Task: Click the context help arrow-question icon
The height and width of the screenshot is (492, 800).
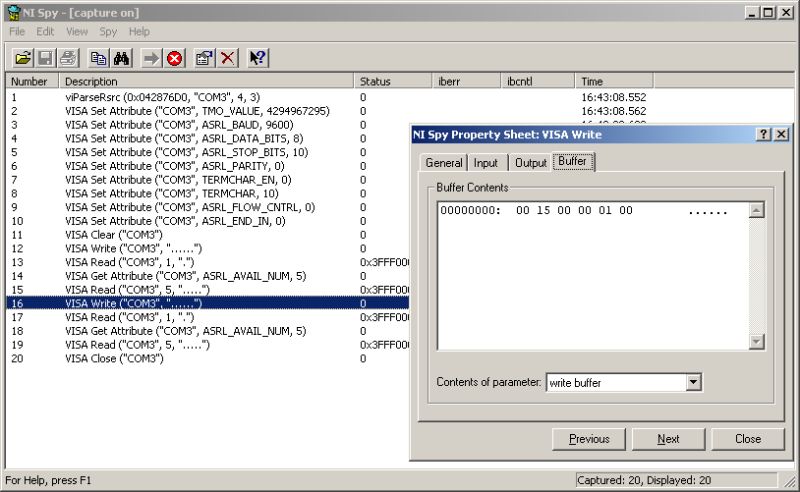Action: point(258,58)
